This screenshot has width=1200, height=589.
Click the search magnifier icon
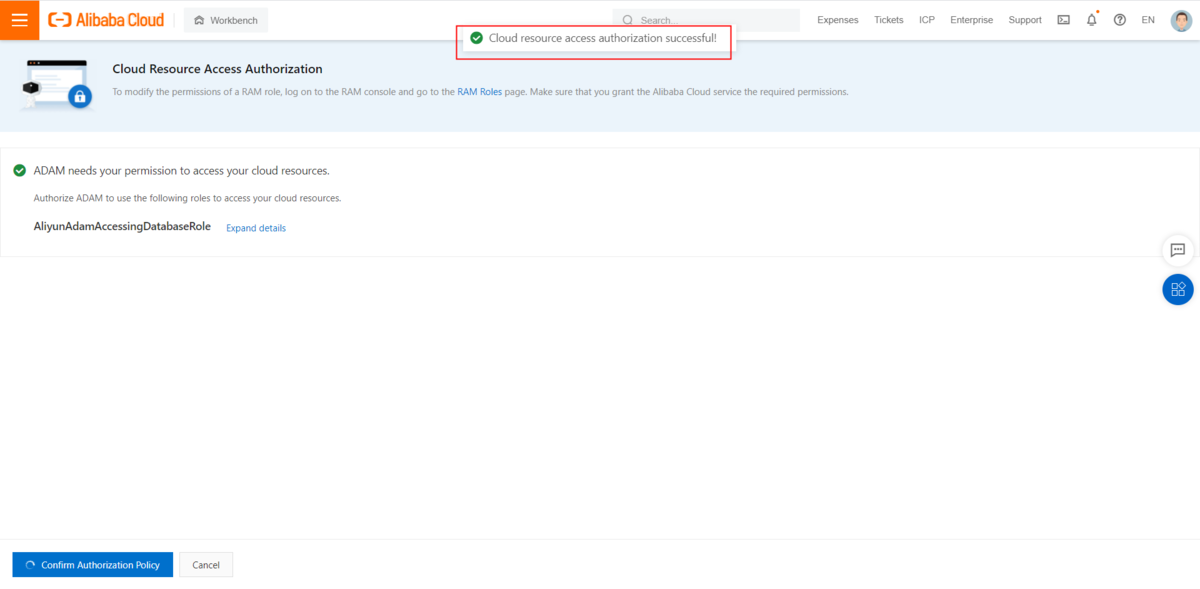[627, 20]
